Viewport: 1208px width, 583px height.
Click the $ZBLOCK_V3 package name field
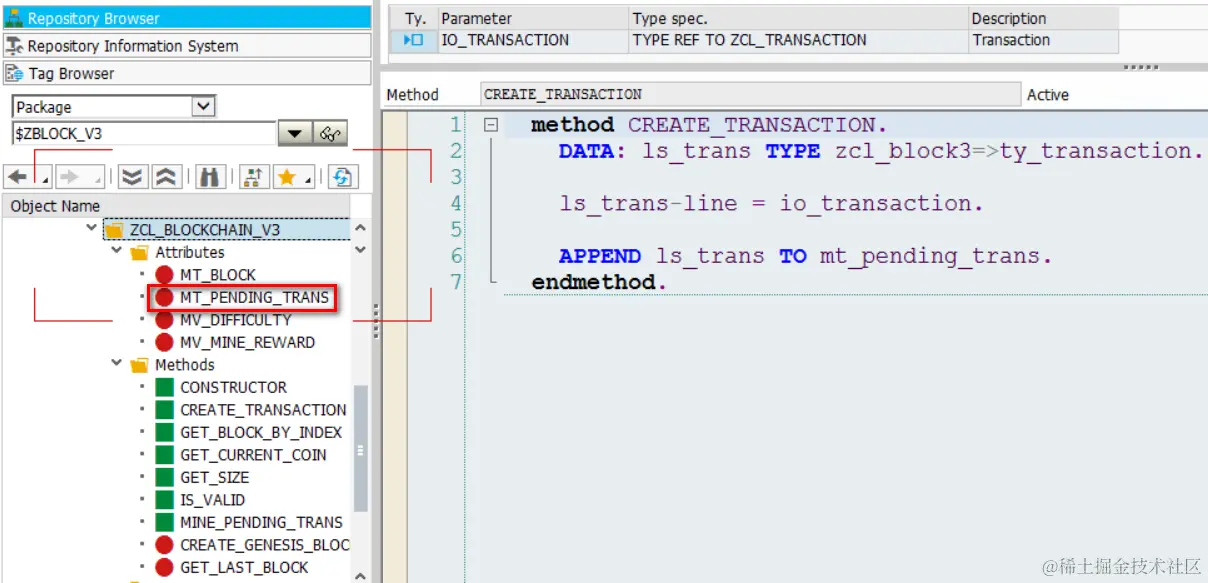tap(143, 133)
